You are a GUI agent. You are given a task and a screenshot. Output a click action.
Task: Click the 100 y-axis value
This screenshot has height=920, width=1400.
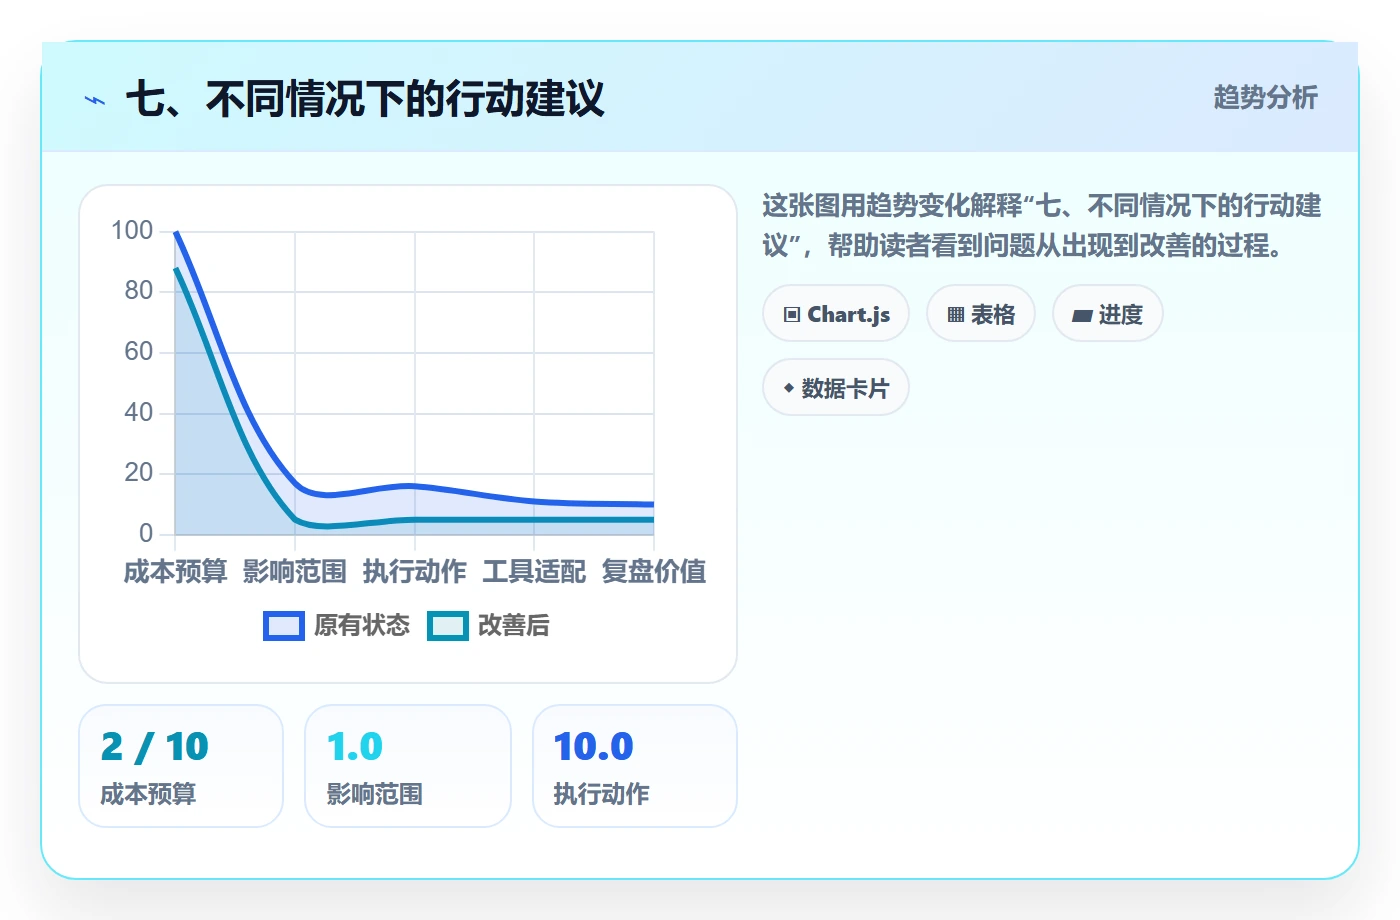(132, 231)
